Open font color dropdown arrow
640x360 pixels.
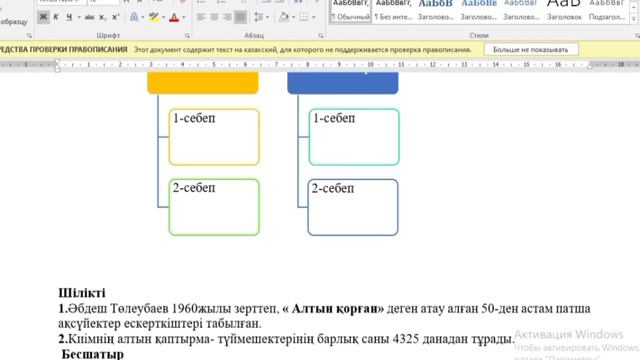[x=184, y=17]
